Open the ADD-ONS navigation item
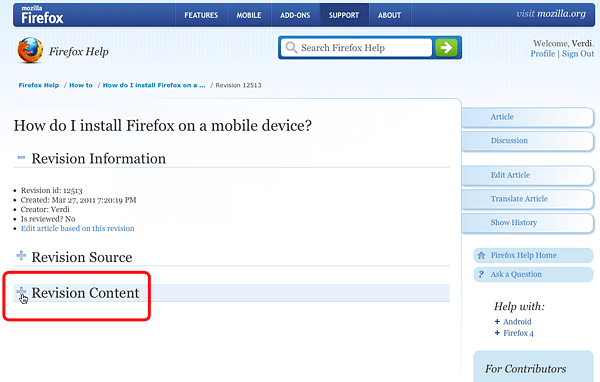Viewport: 600px width, 382px height. tap(295, 15)
